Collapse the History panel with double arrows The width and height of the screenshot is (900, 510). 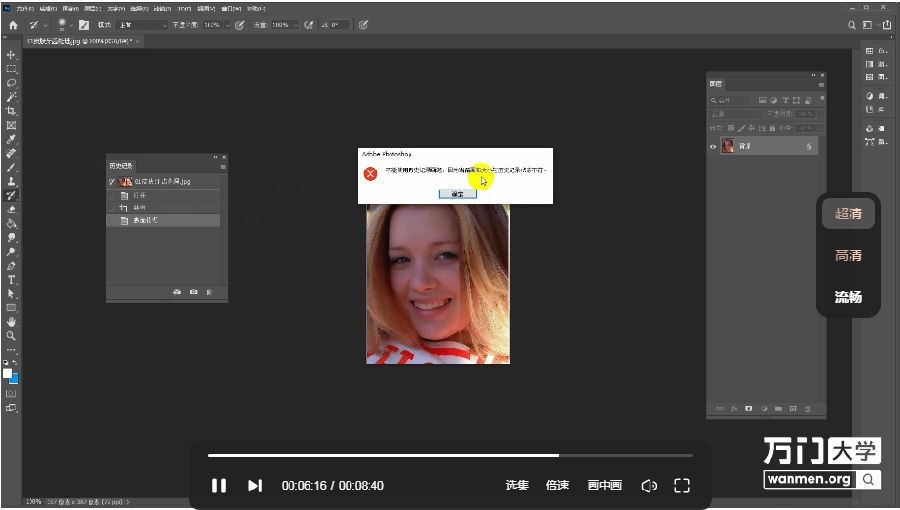coord(215,157)
